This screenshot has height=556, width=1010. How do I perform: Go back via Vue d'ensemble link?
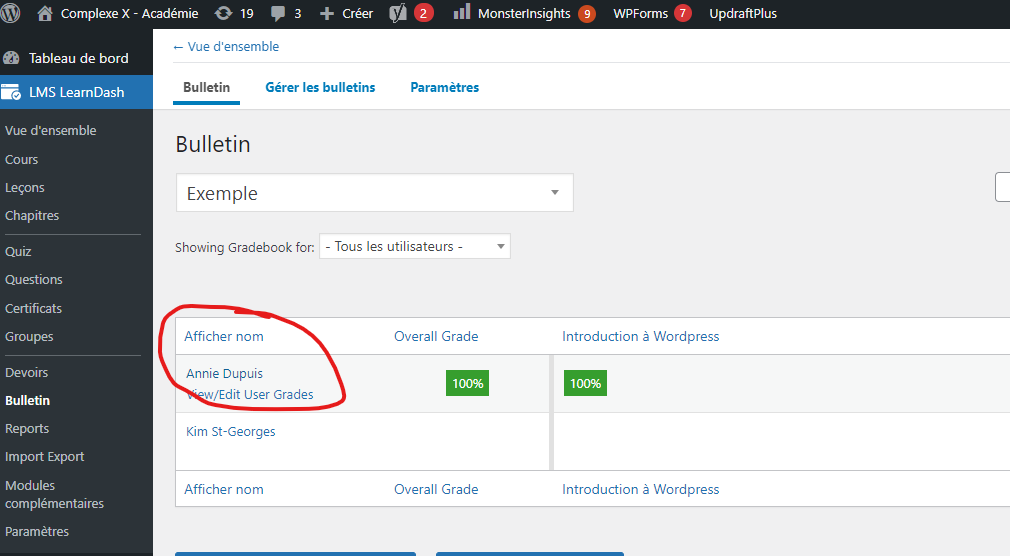click(x=226, y=46)
